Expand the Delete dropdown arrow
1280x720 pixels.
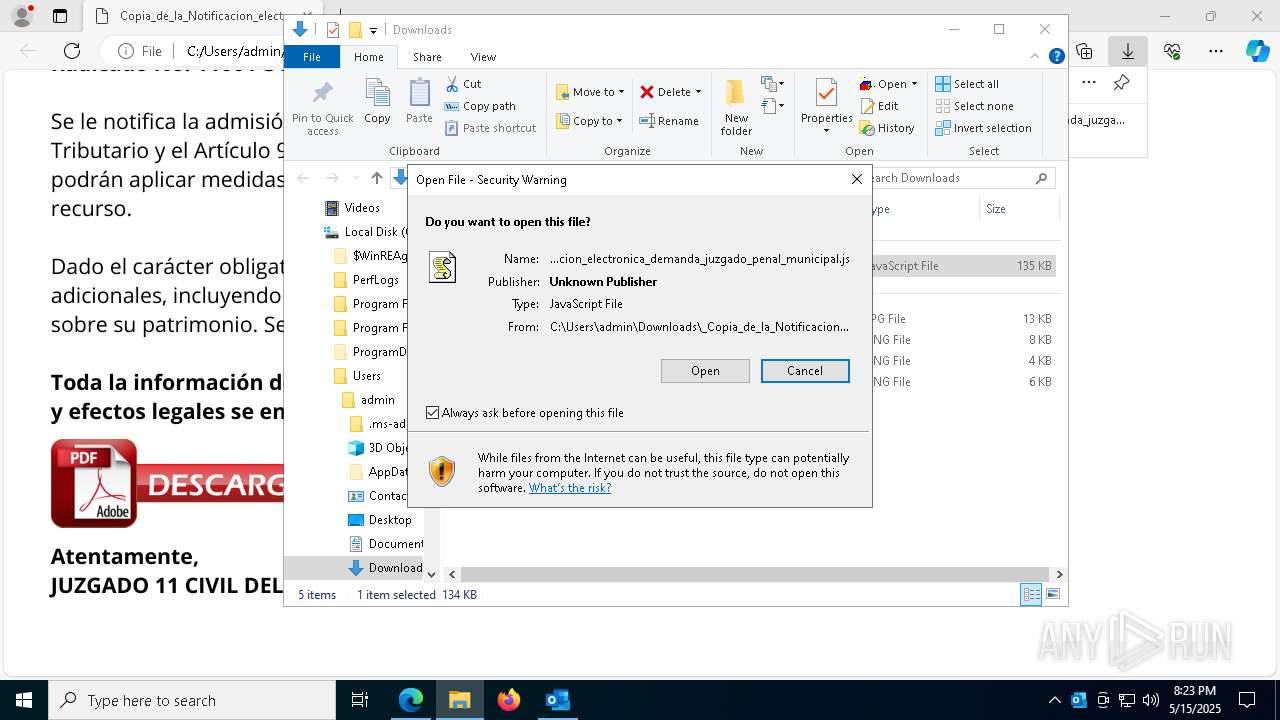pos(698,92)
